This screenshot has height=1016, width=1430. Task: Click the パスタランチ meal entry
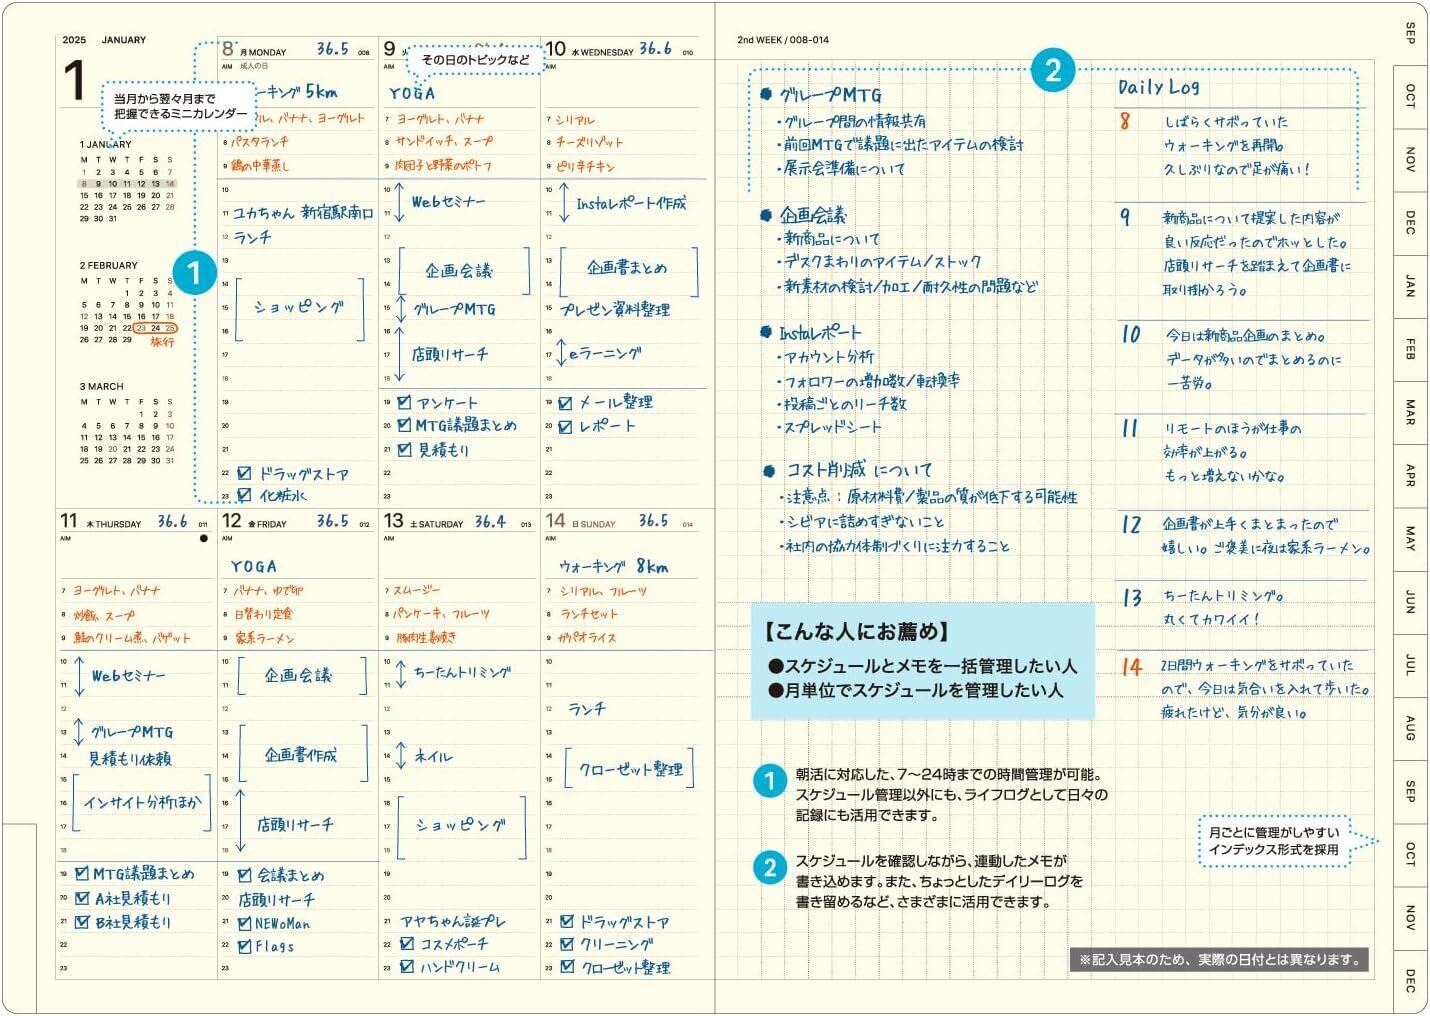tap(260, 142)
